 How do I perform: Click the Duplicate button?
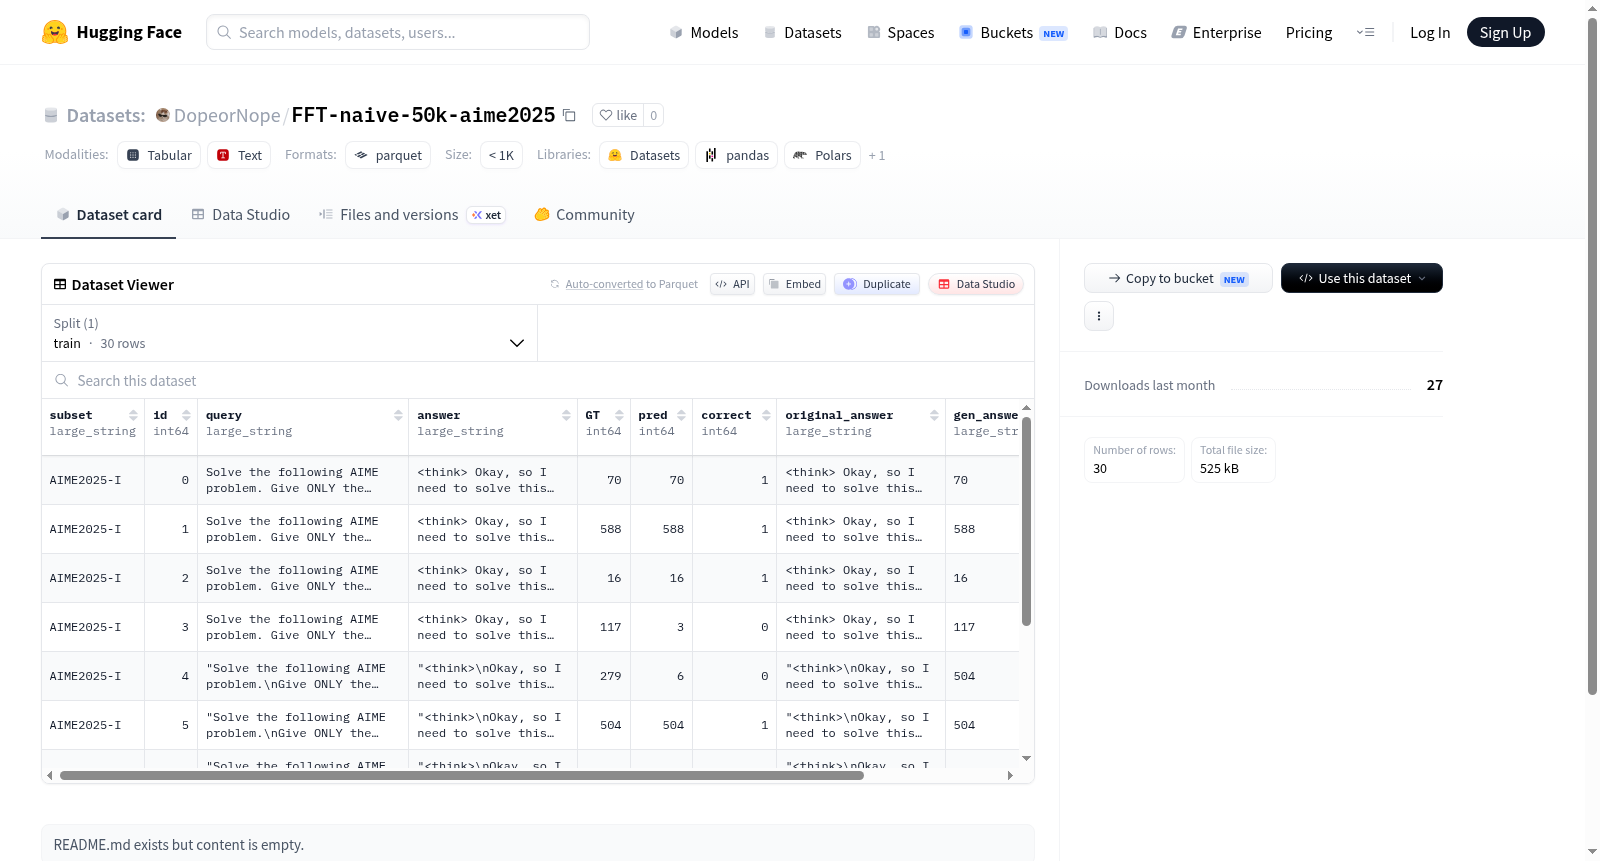click(x=877, y=284)
